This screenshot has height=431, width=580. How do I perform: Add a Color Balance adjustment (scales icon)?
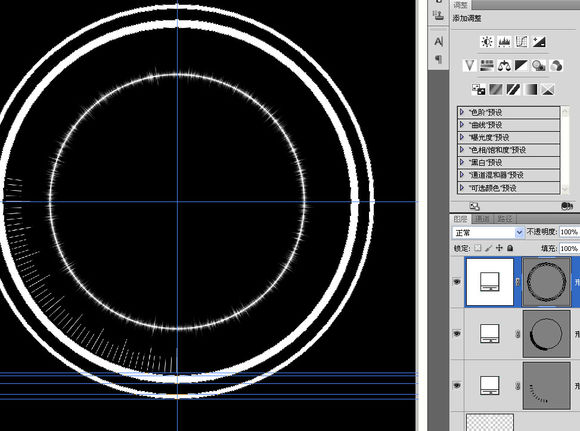click(x=504, y=66)
